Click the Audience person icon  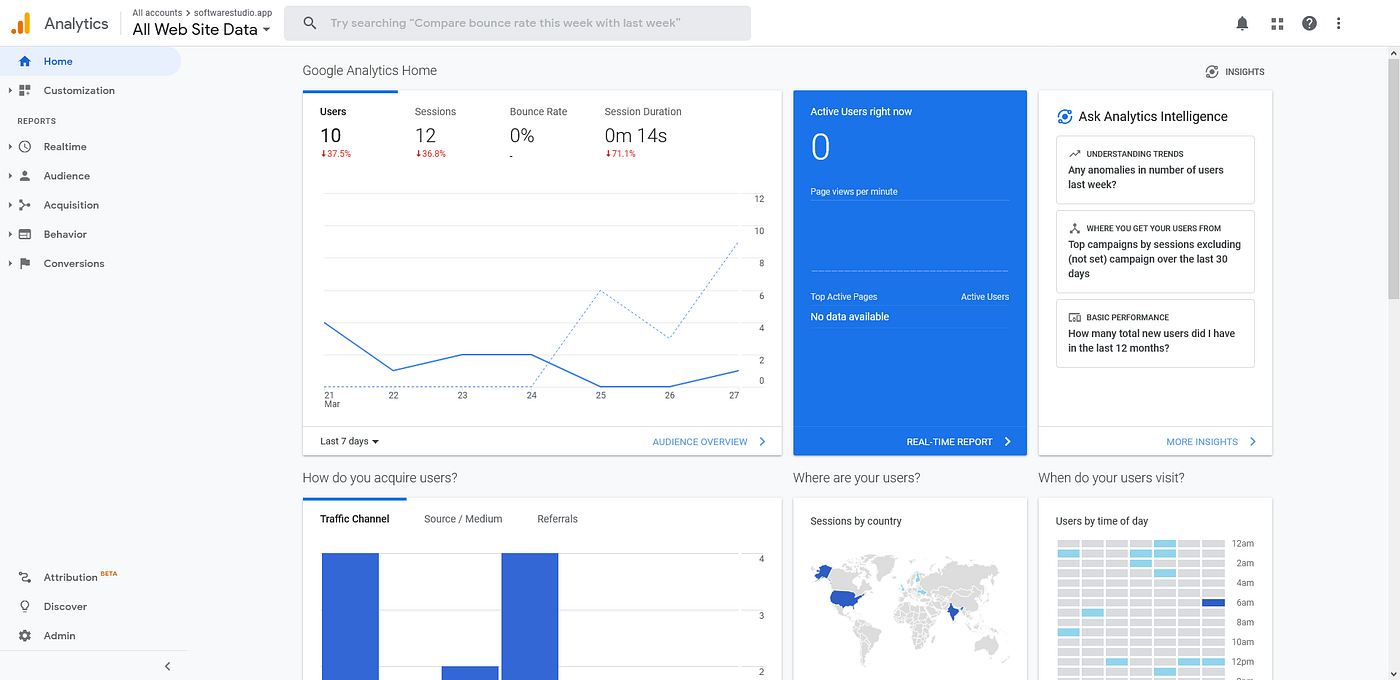point(25,175)
